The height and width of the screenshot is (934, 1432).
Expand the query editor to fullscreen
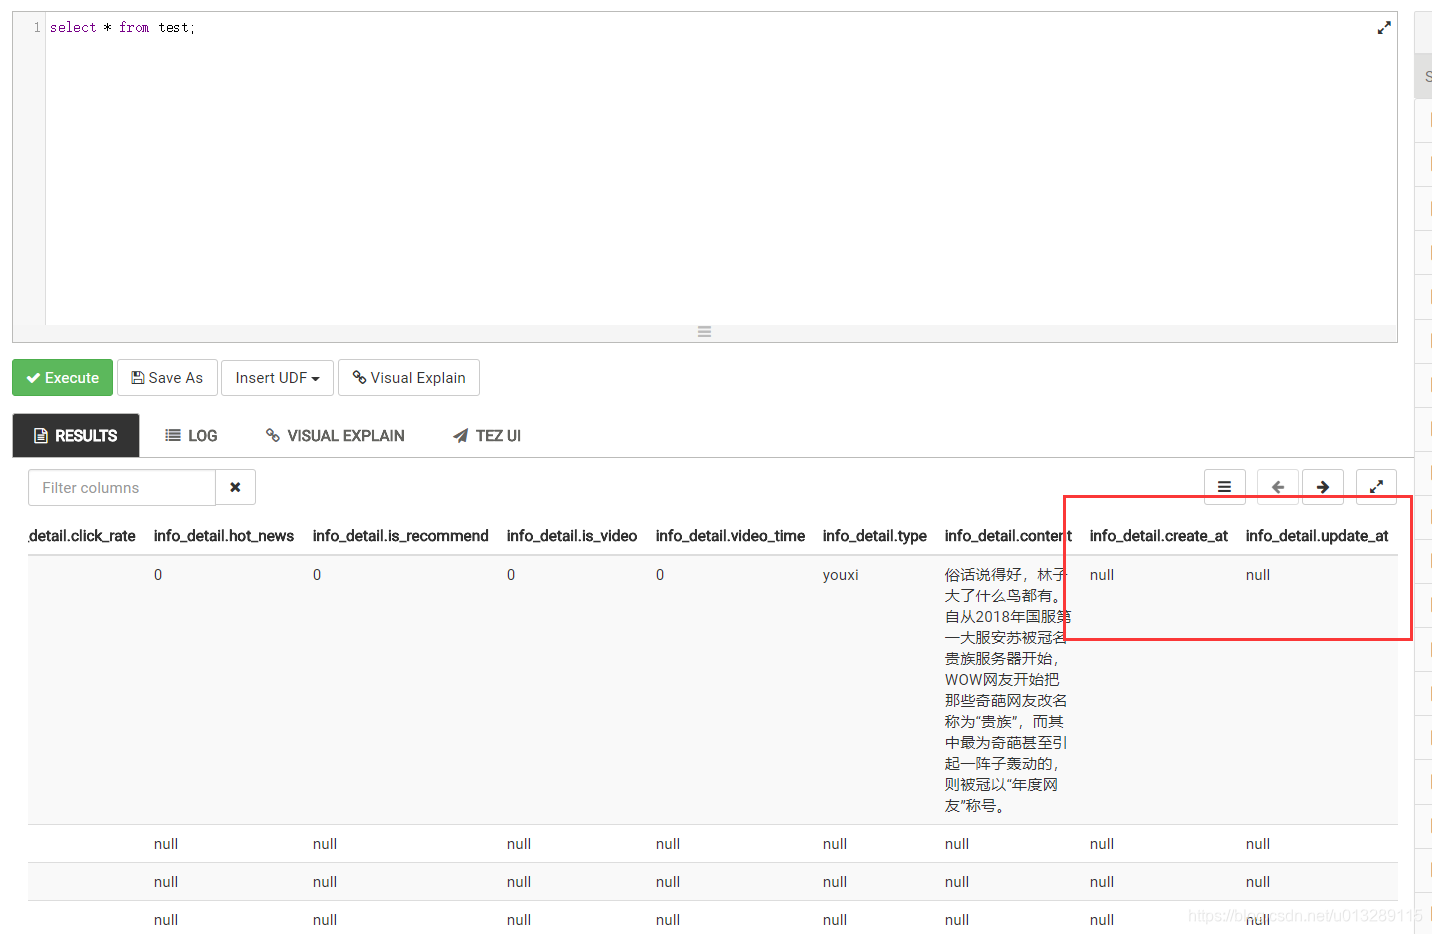[1384, 28]
